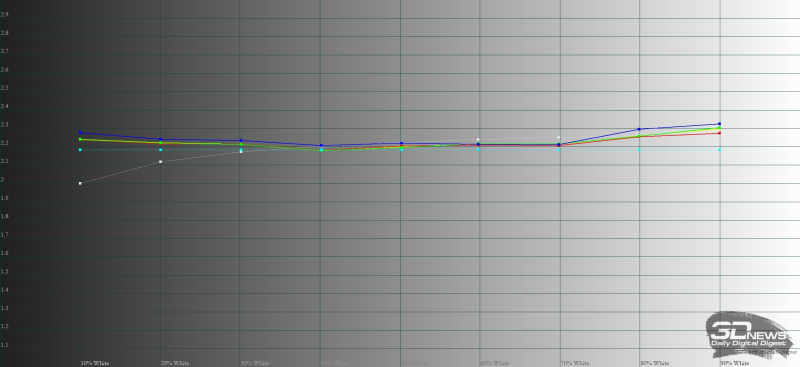Click the 1.5 gamma axis value
This screenshot has height=367, width=800.
click(x=4, y=272)
